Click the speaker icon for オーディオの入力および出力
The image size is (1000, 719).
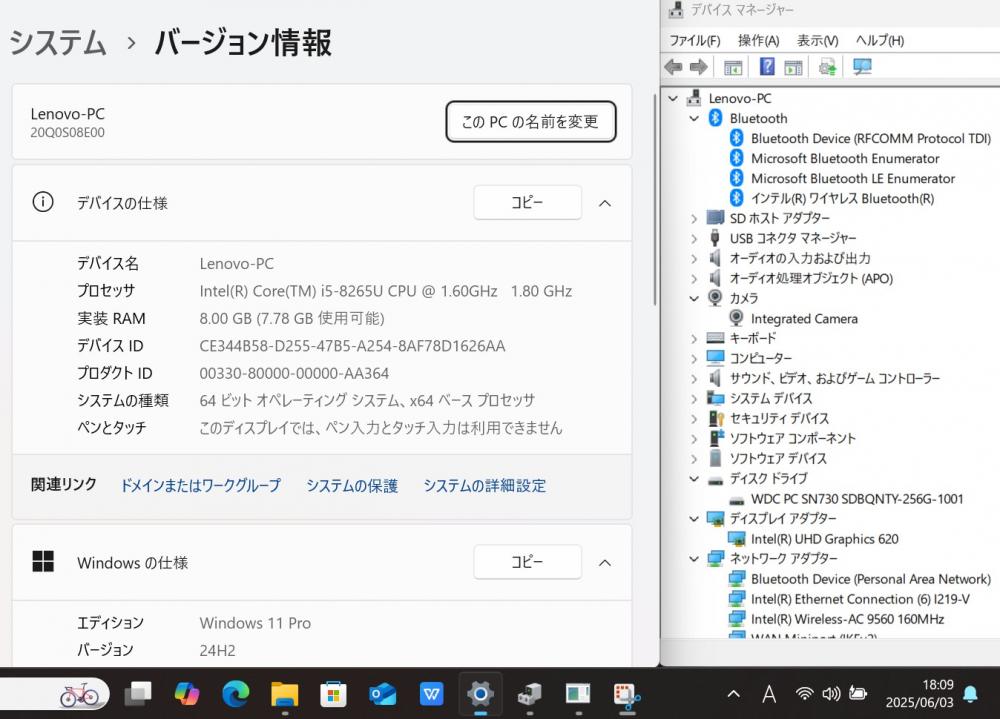(715, 258)
